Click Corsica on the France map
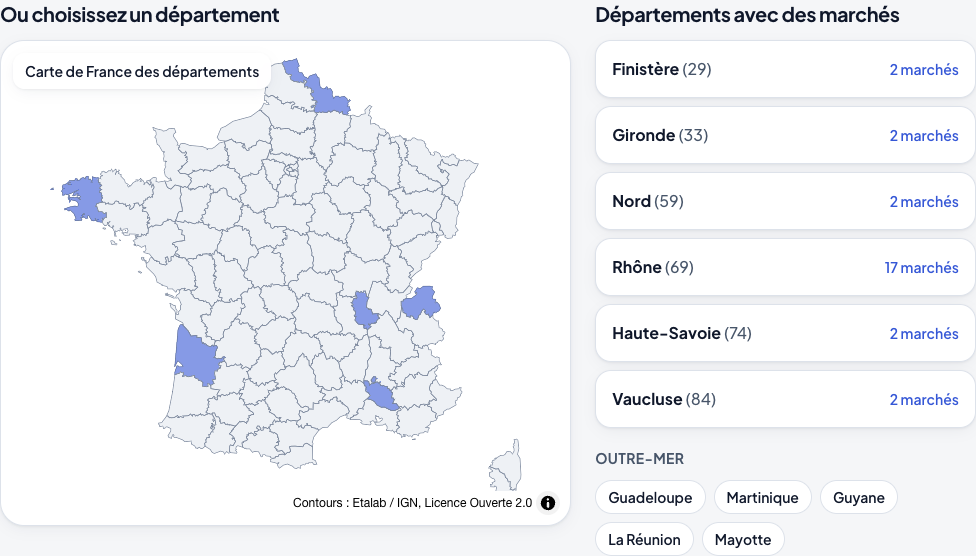This screenshot has width=976, height=556. [507, 467]
